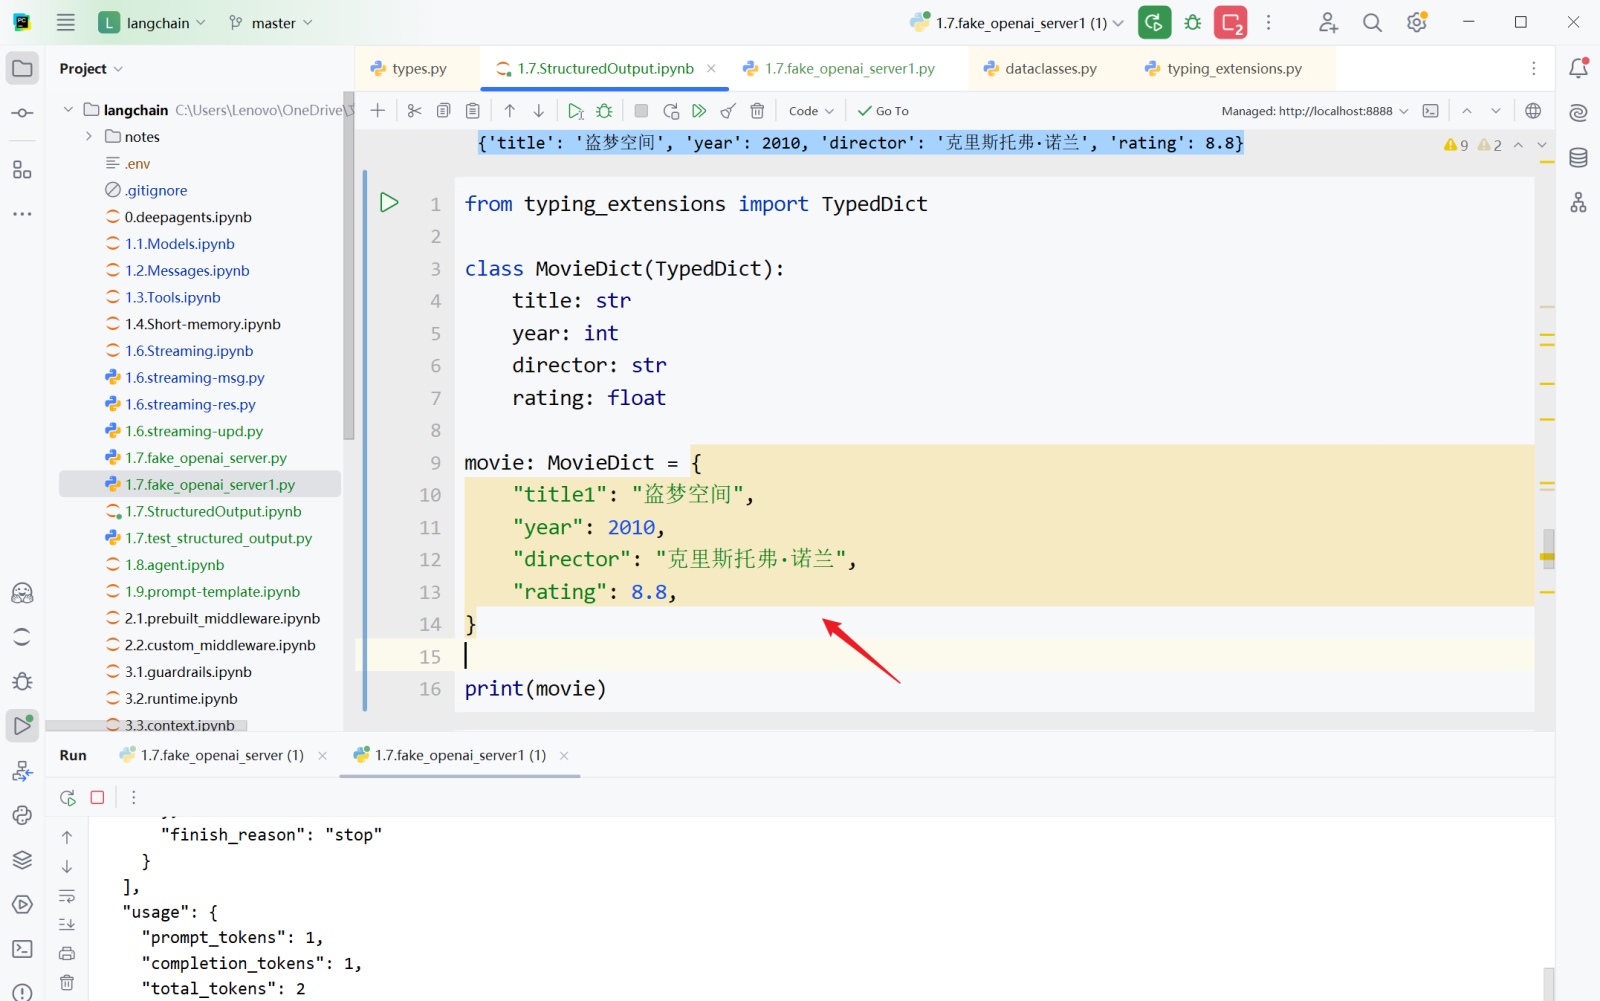Screen dimensions: 1600x1001
Task: Start debugging from the title bar
Action: tap(1193, 22)
